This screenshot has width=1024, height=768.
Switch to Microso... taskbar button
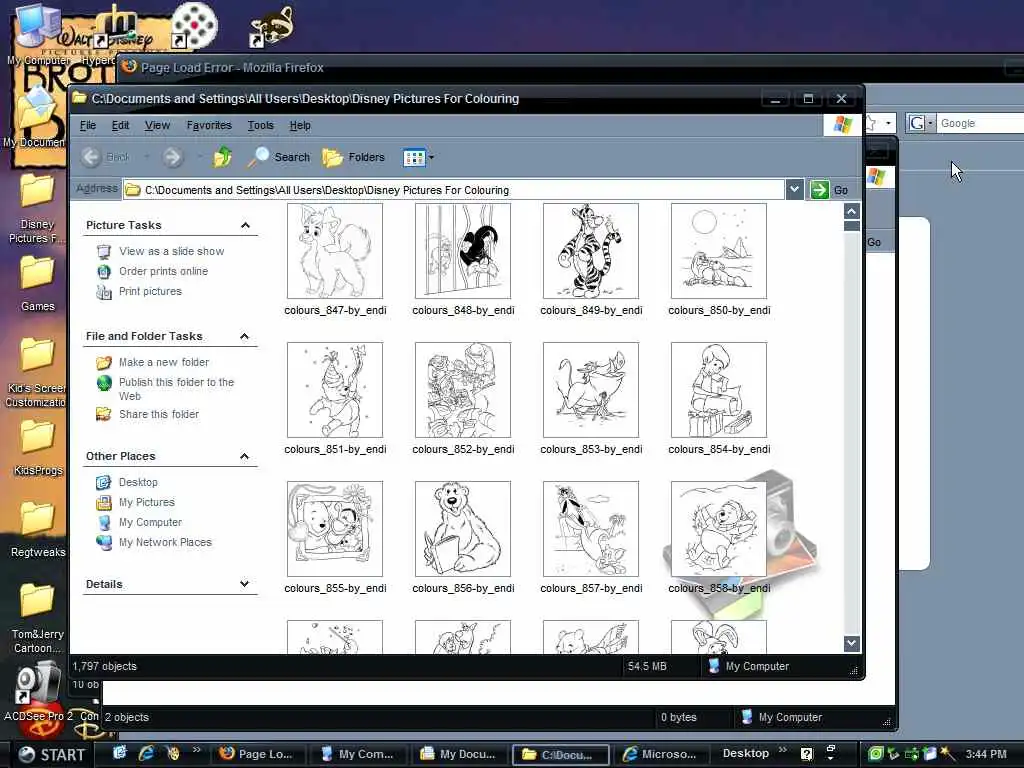coord(660,754)
